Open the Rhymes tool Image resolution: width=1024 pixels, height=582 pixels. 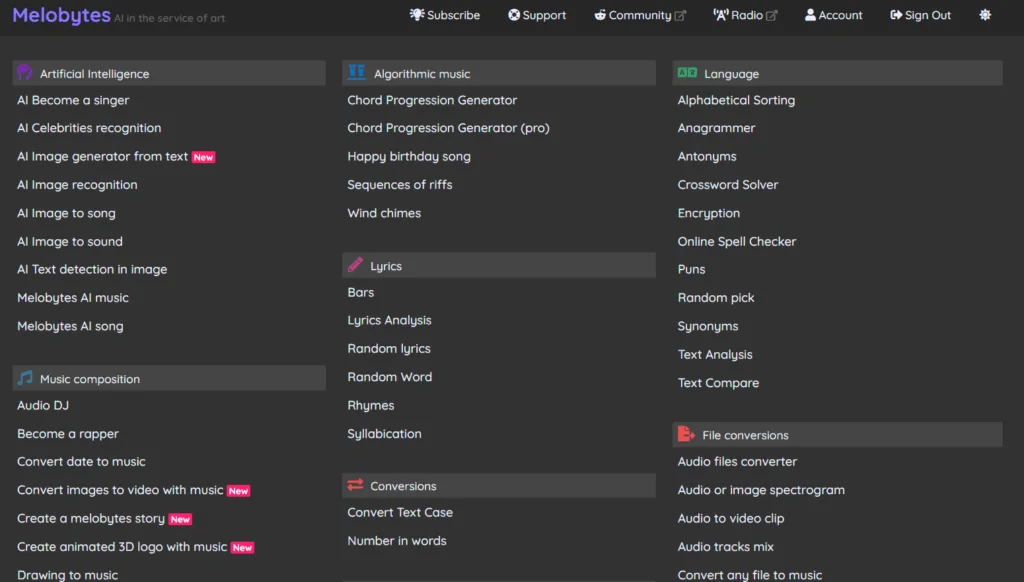click(370, 406)
